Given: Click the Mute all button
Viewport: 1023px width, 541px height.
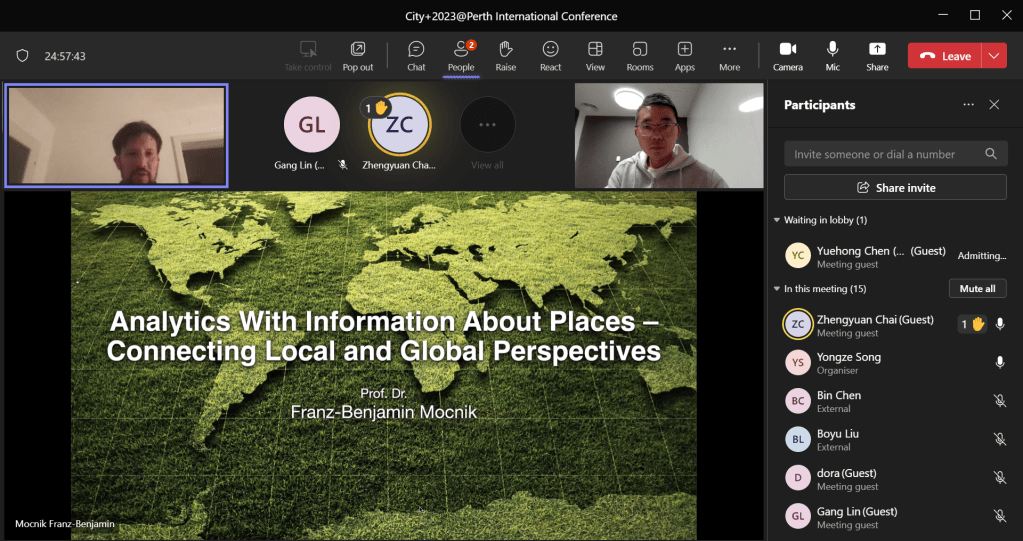Looking at the screenshot, I should [977, 289].
